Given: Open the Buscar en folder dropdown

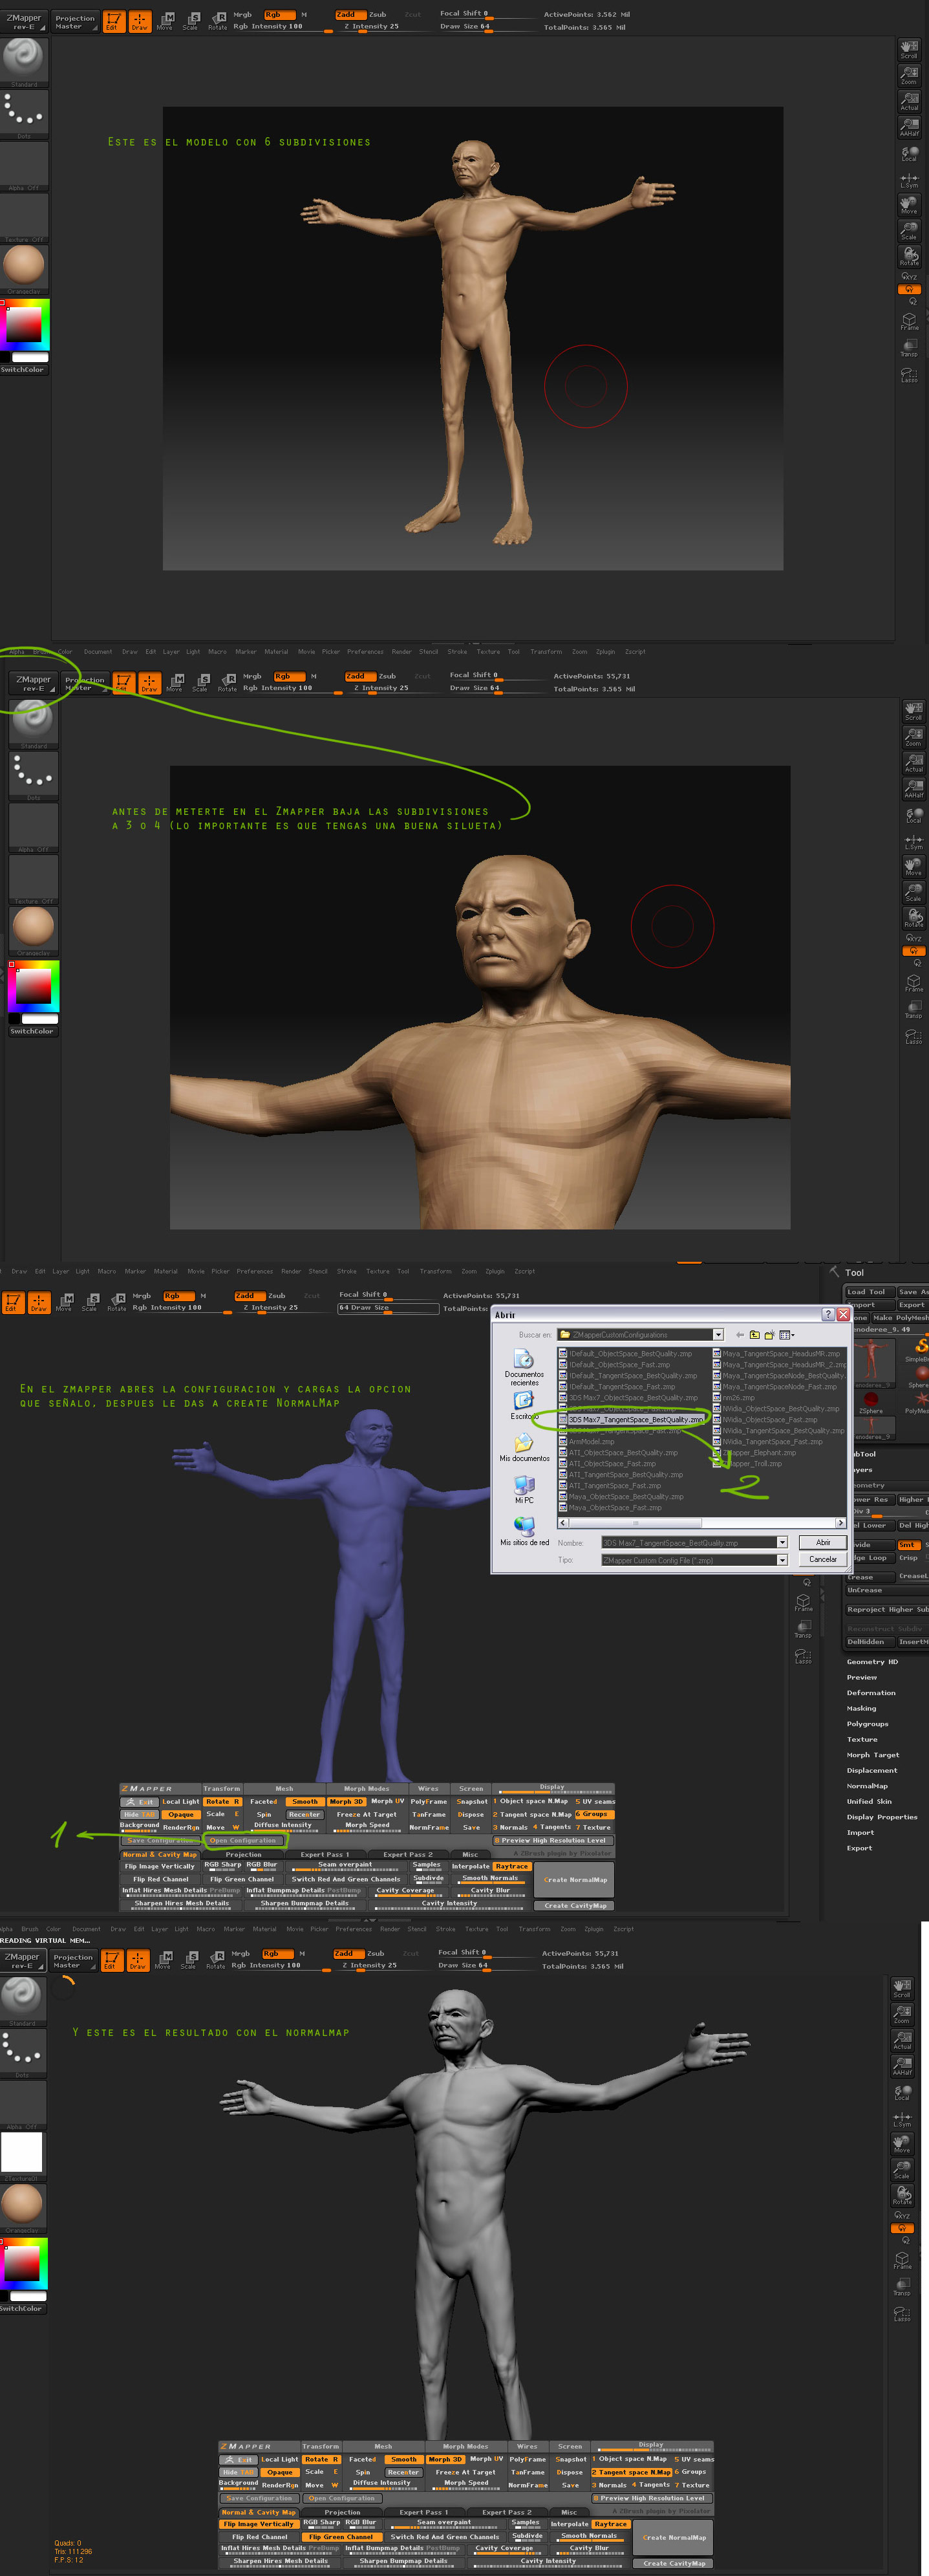Looking at the screenshot, I should pyautogui.click(x=718, y=1335).
